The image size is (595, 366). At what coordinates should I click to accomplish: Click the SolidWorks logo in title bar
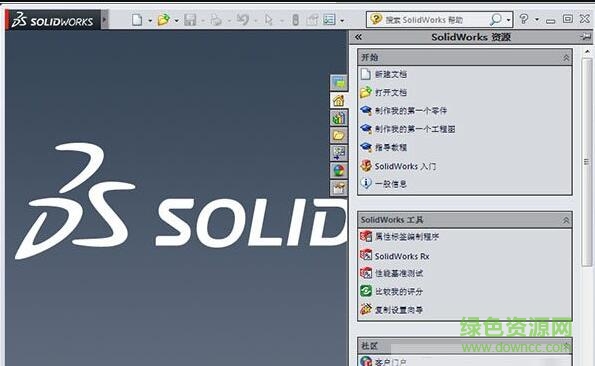point(52,20)
